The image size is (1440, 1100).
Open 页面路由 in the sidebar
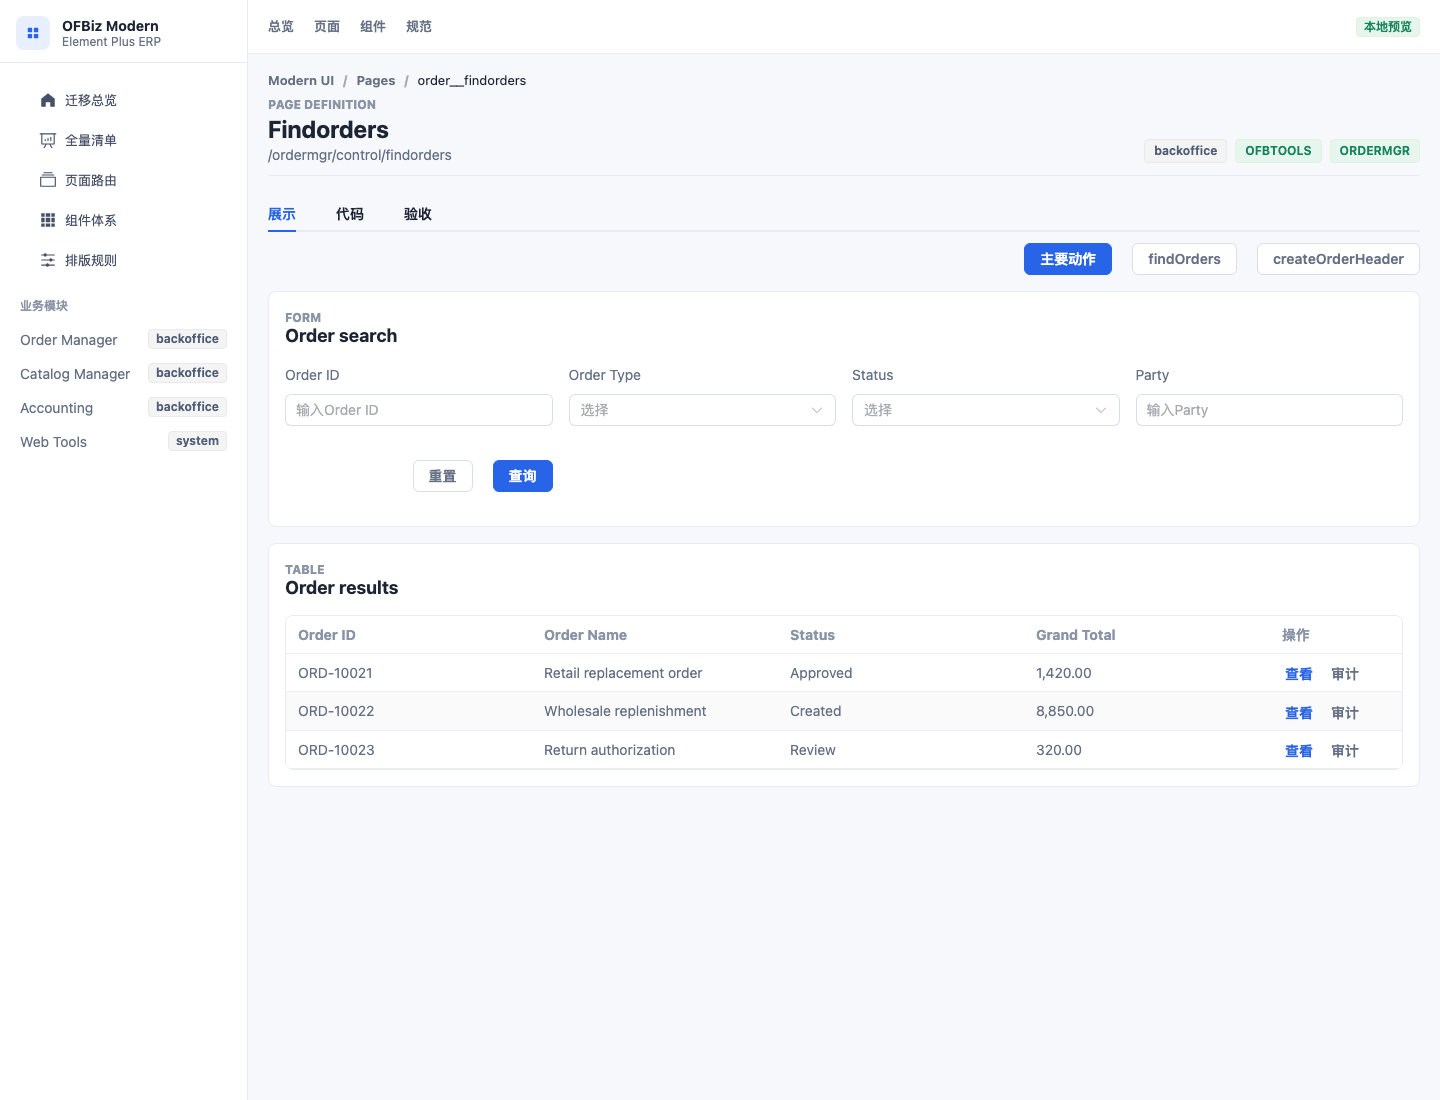[x=124, y=180]
